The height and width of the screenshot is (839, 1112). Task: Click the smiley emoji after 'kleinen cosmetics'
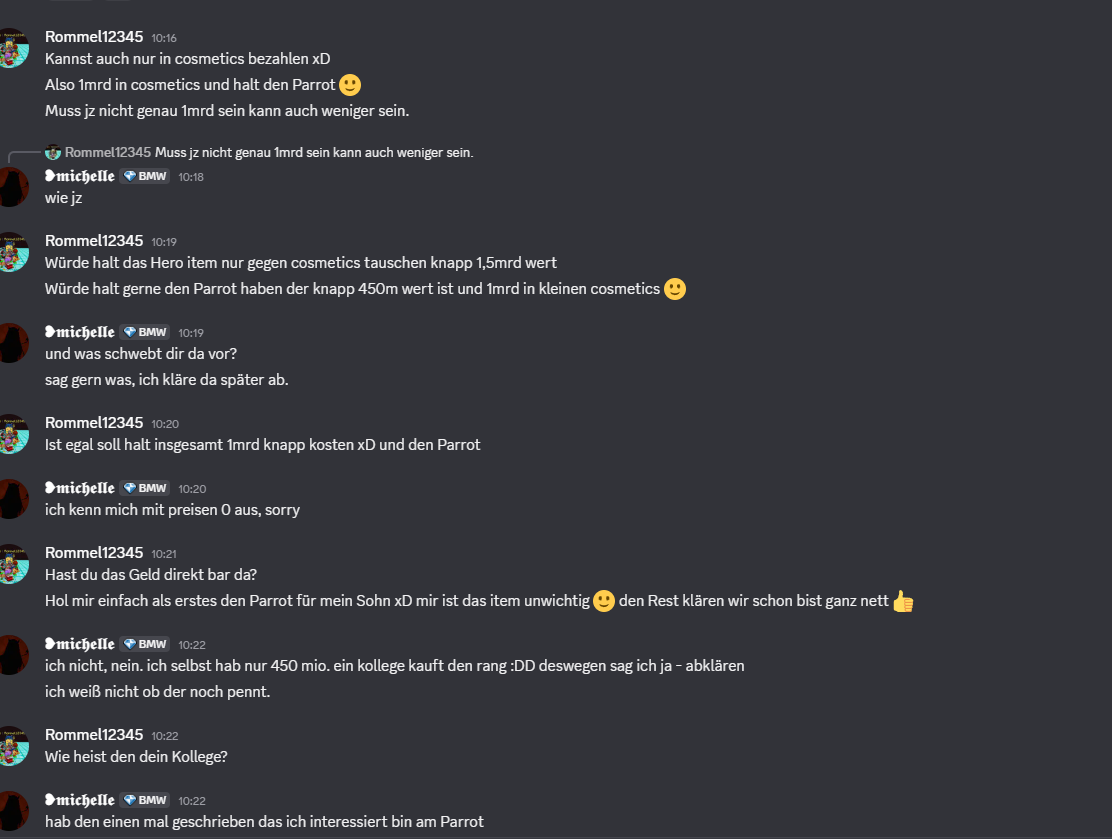tap(674, 289)
